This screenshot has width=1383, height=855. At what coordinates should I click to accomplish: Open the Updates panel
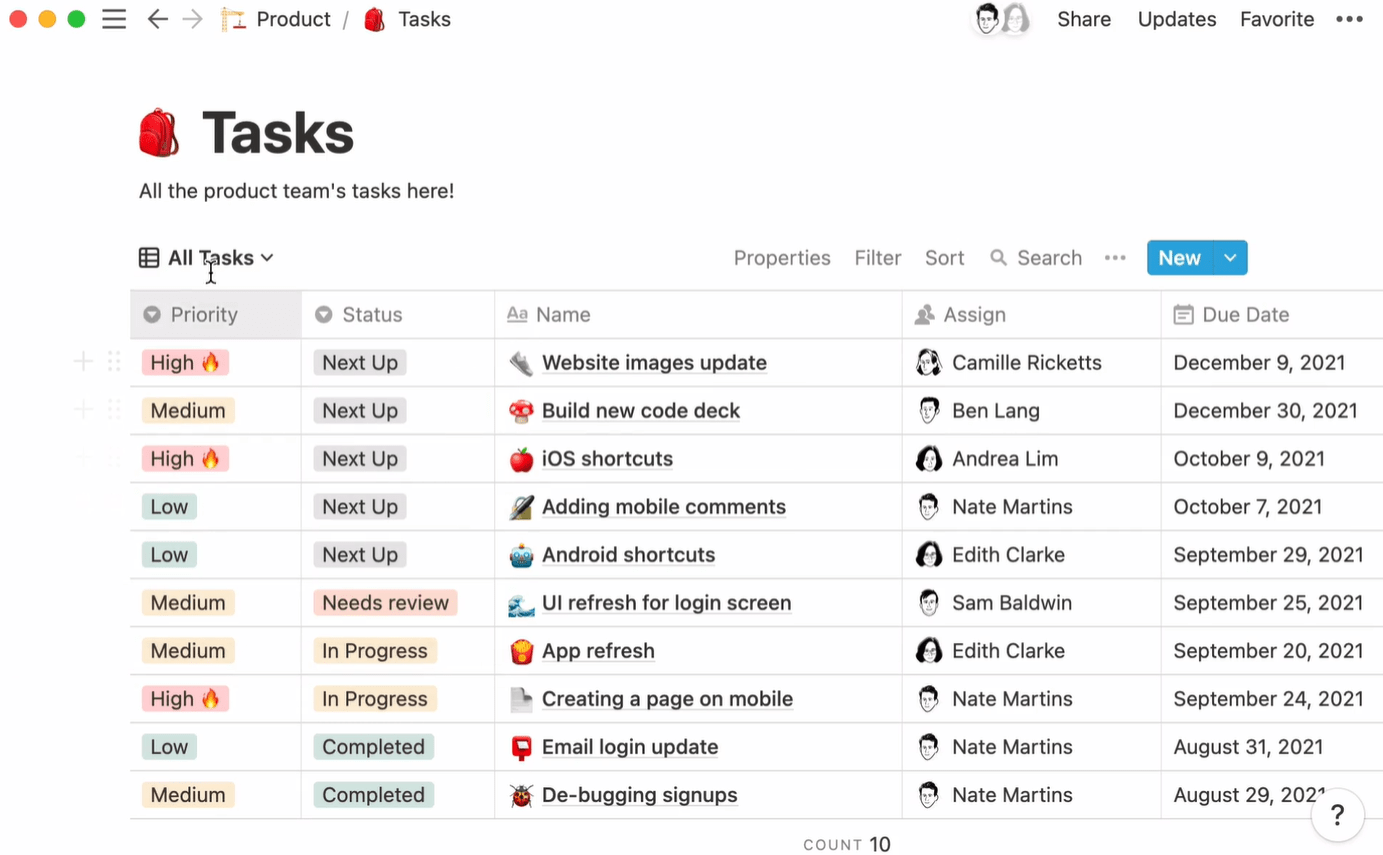pos(1177,19)
